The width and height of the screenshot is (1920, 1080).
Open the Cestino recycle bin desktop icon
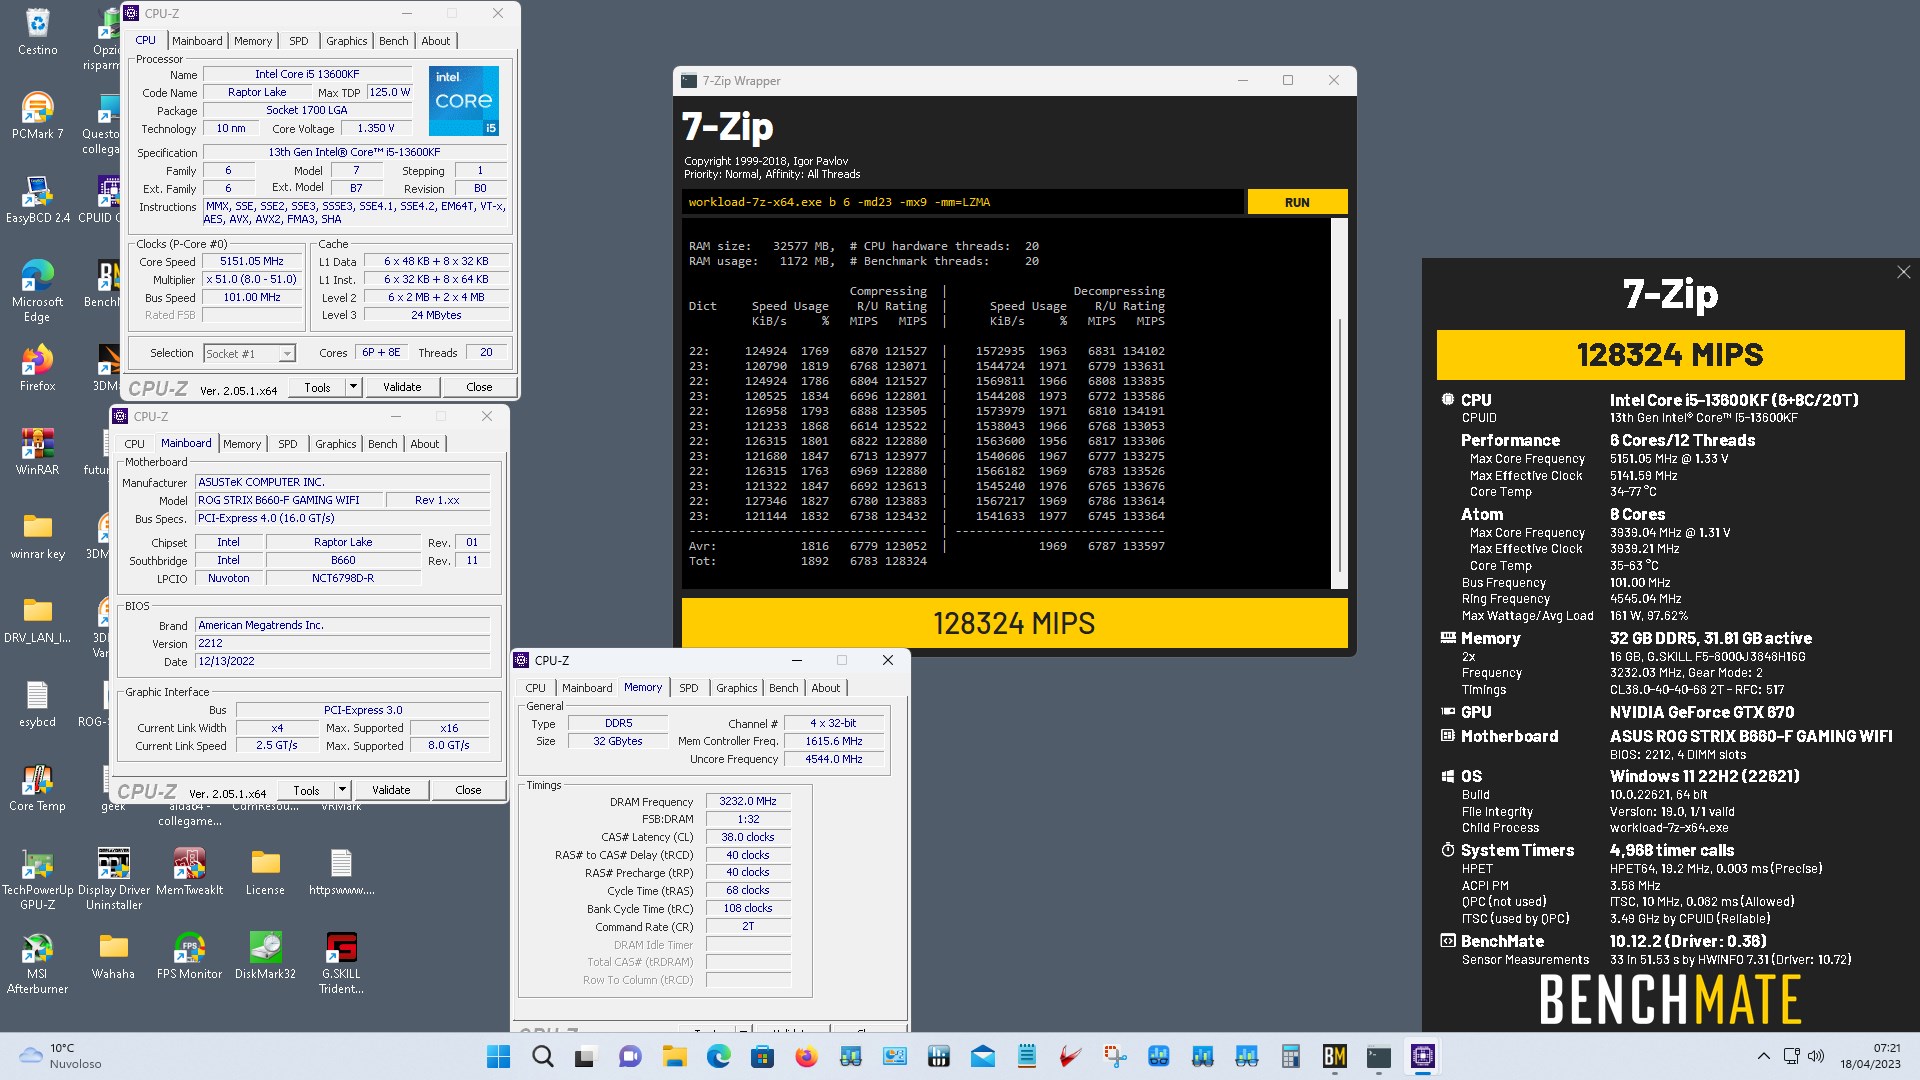[x=37, y=32]
